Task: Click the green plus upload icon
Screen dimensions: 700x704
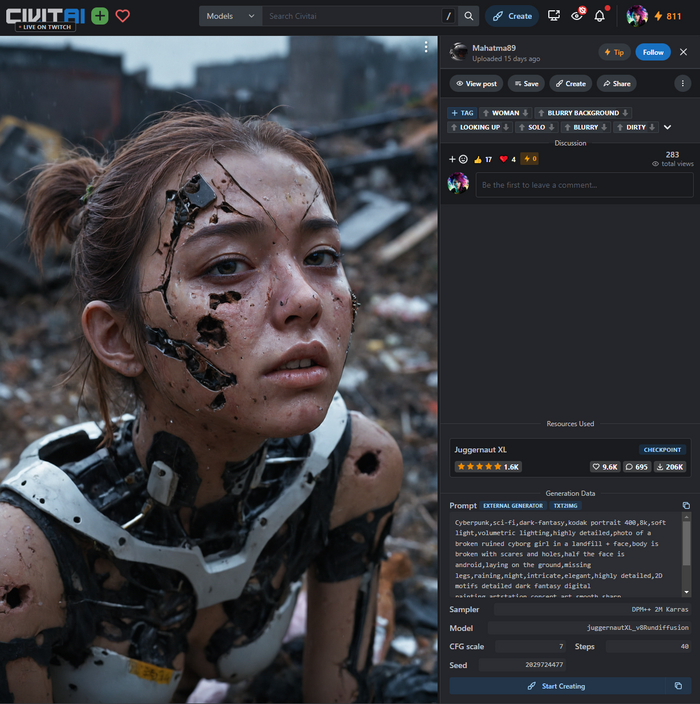Action: (100, 16)
